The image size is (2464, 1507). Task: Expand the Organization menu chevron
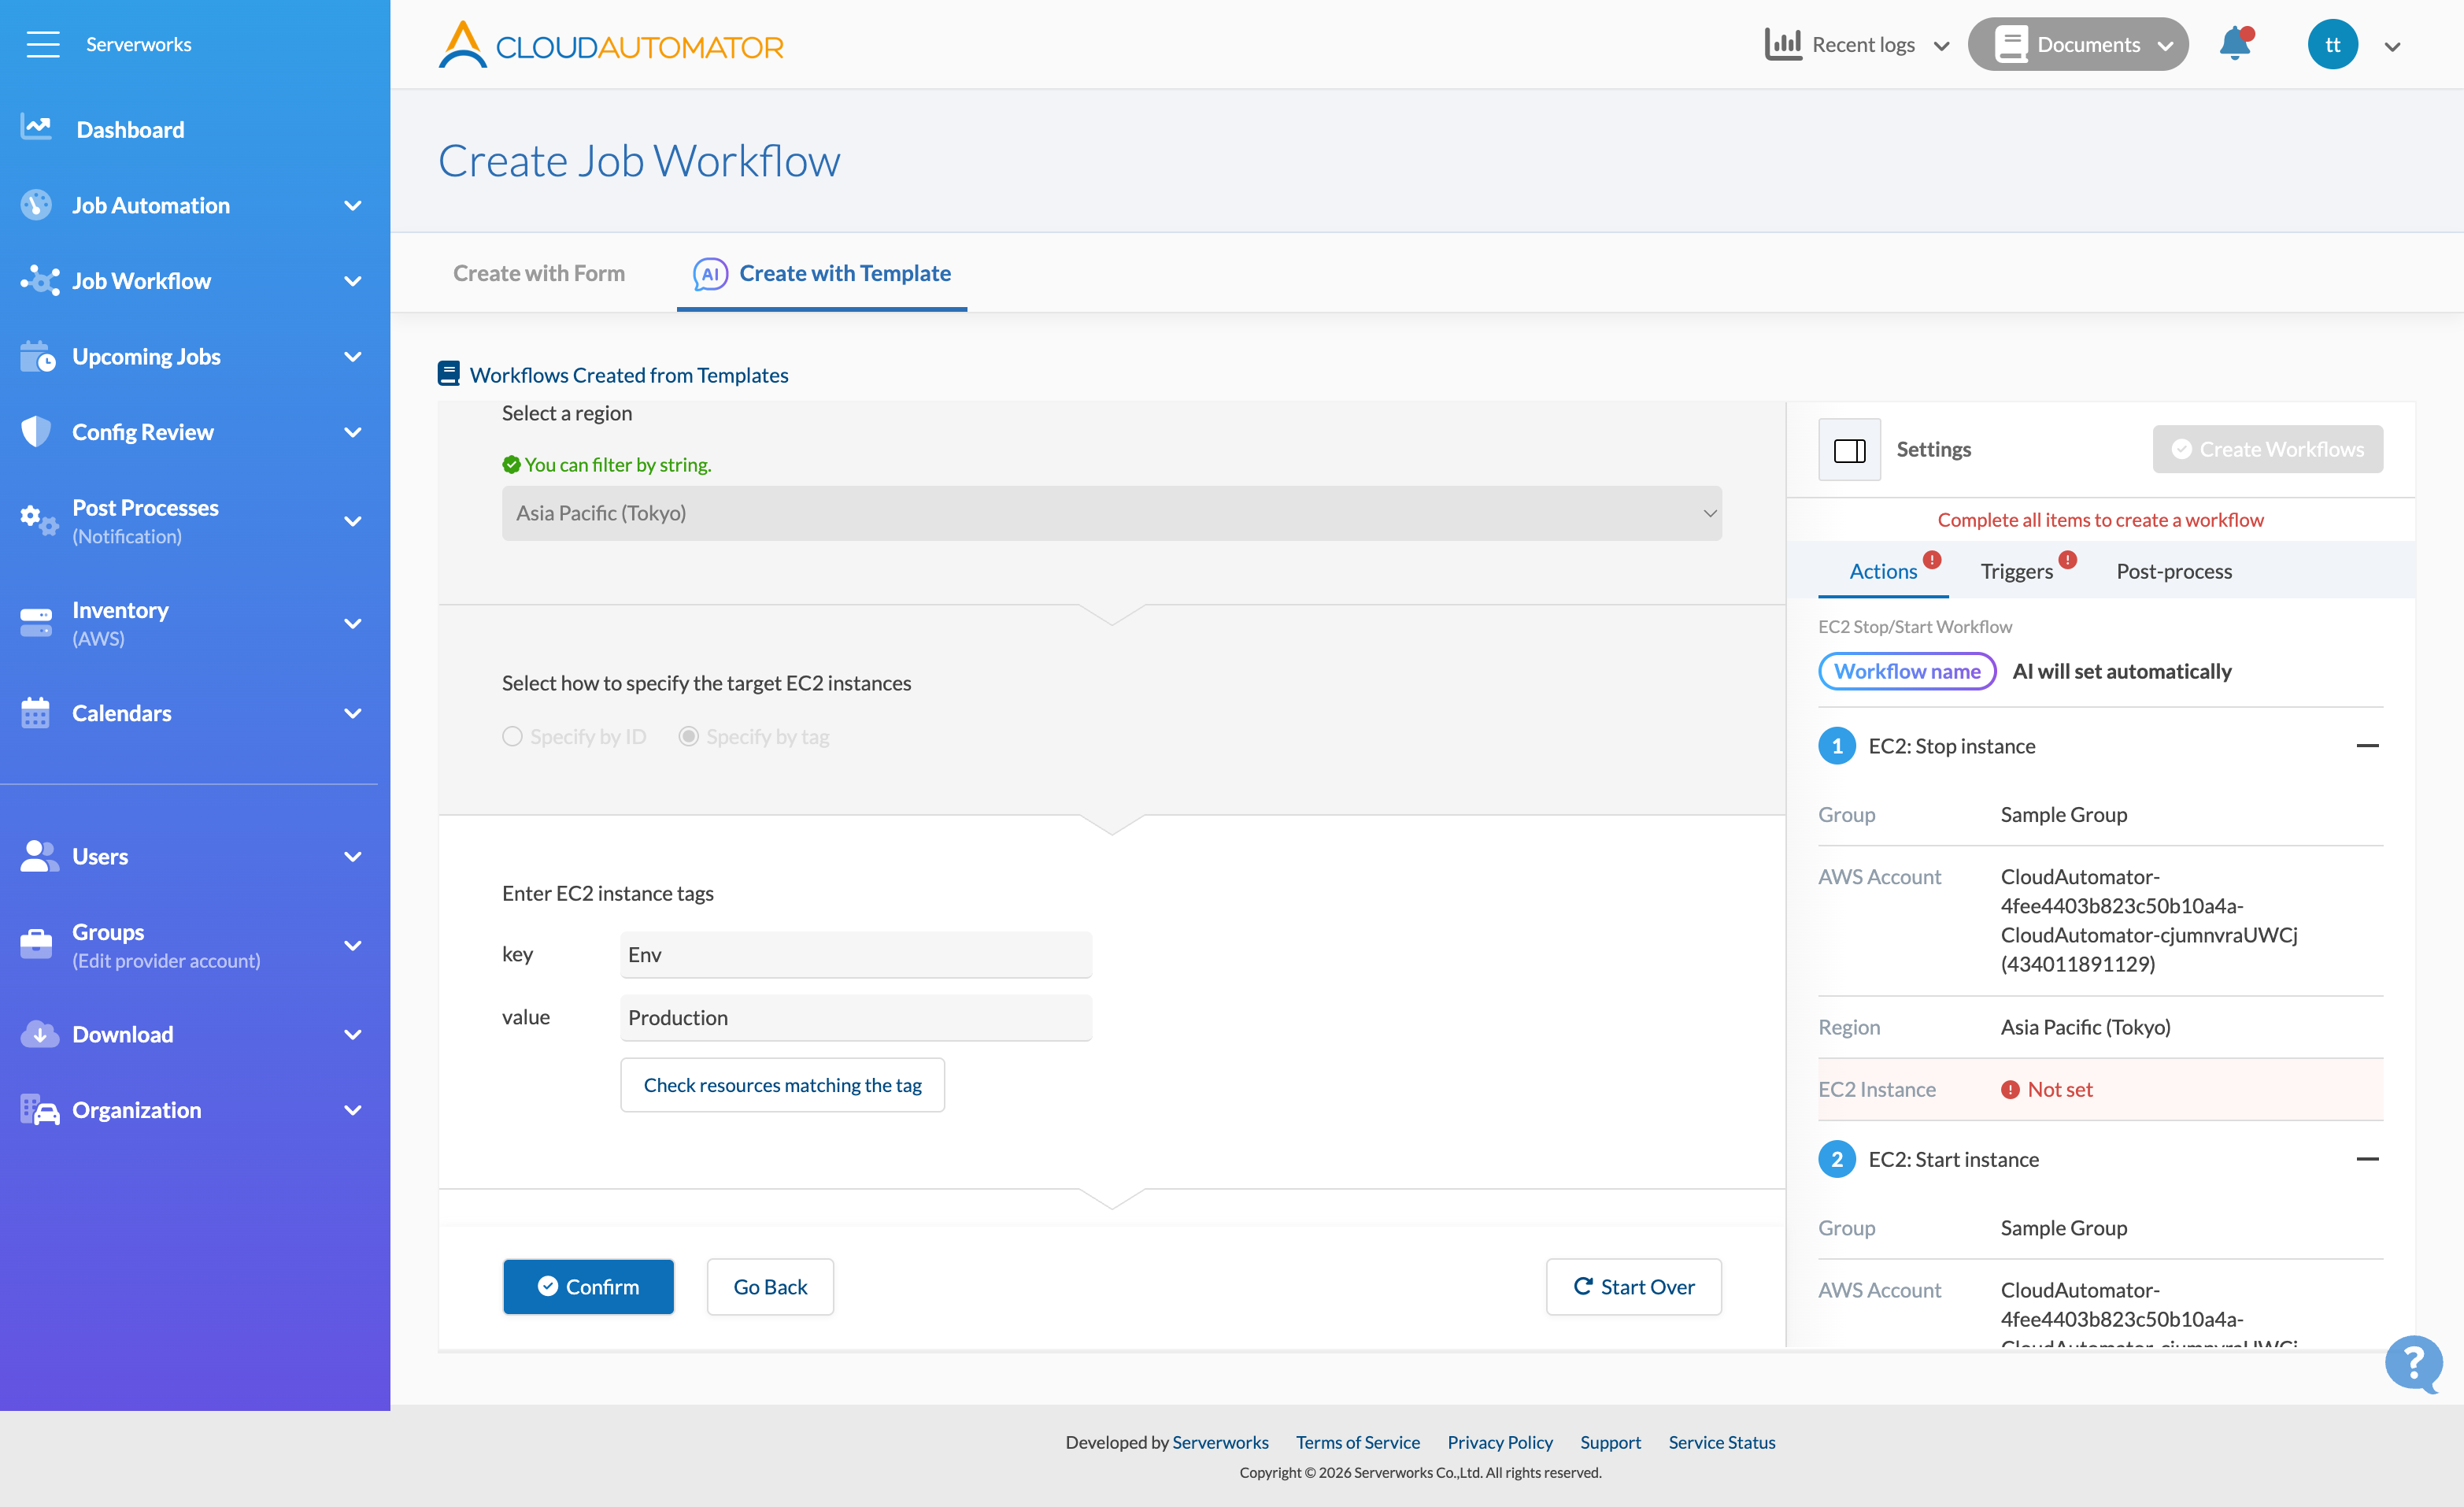point(352,1110)
